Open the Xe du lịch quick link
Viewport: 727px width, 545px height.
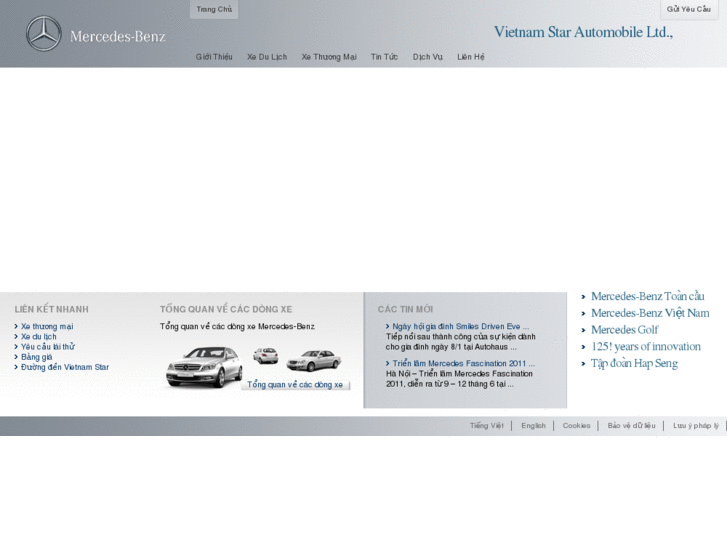38,337
